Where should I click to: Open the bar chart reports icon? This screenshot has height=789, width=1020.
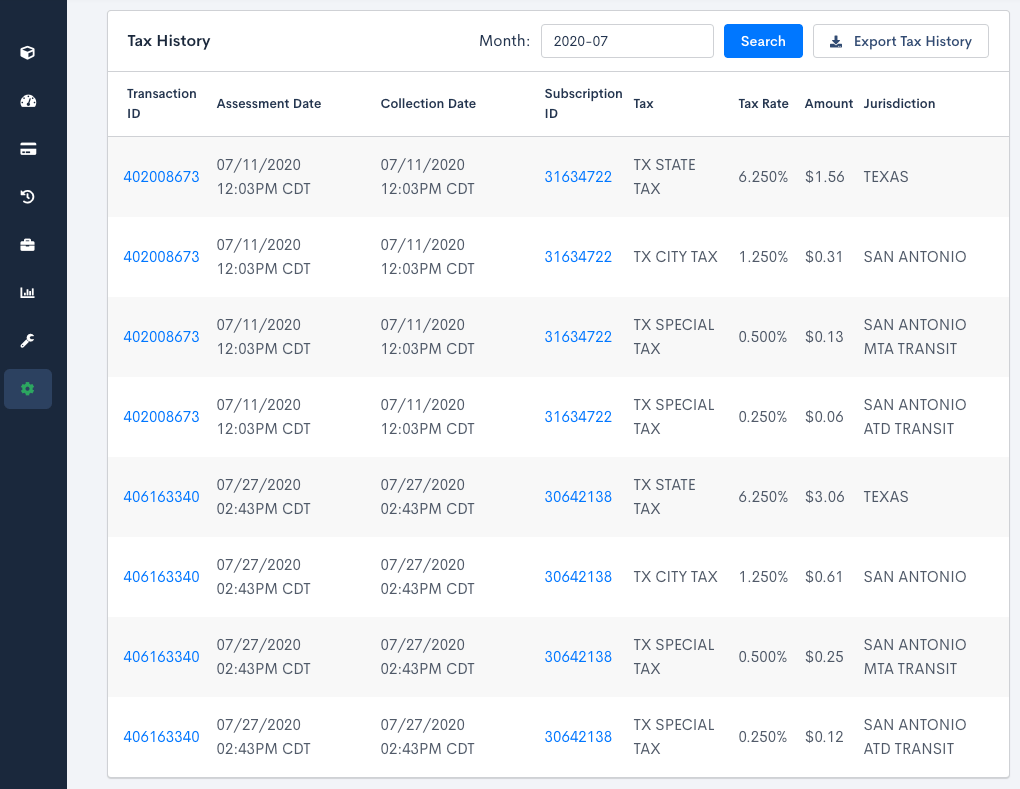tap(28, 293)
